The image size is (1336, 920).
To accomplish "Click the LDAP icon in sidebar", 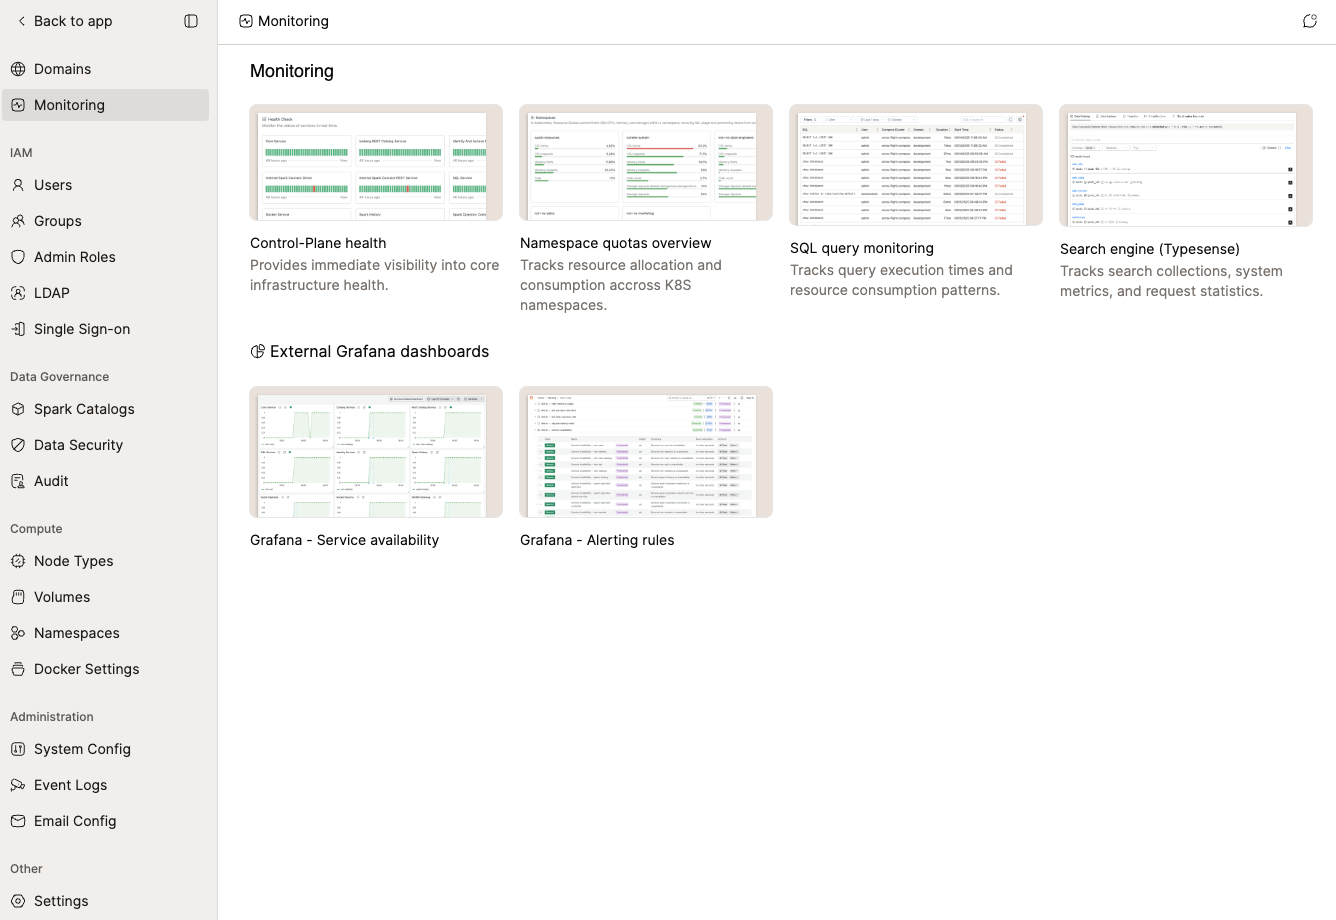I will point(18,293).
